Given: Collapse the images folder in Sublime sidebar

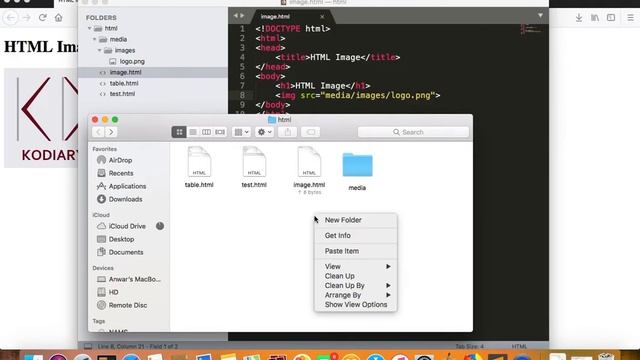Looking at the screenshot, I should [x=99, y=50].
